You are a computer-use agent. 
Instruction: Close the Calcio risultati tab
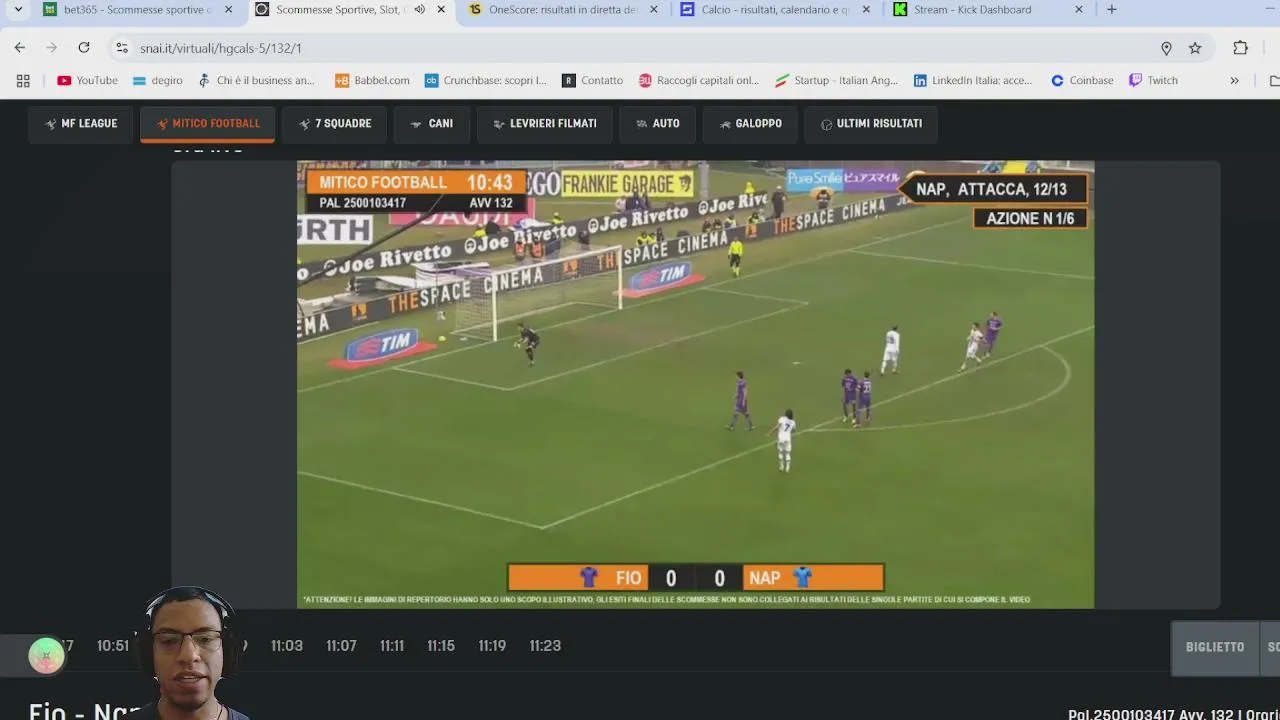[x=866, y=9]
